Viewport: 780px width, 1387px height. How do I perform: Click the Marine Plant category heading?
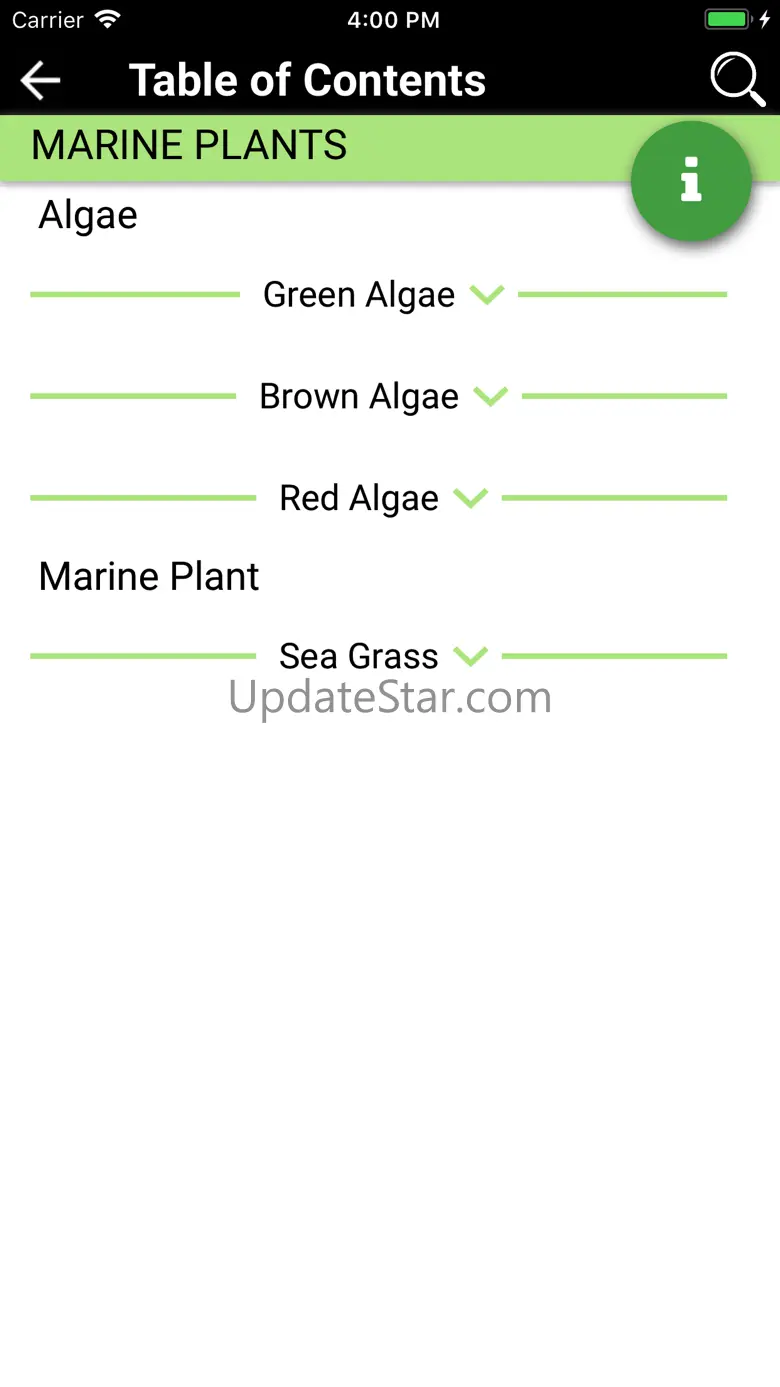(x=149, y=577)
